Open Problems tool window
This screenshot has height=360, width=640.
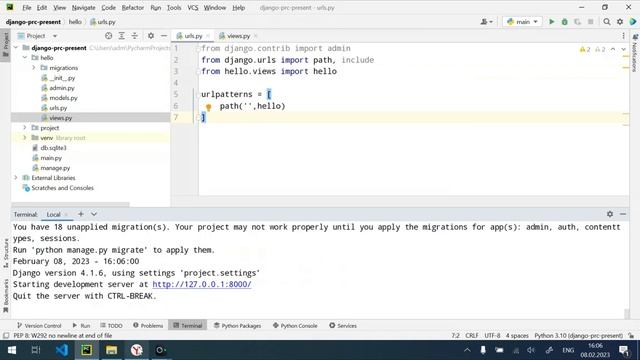point(148,325)
